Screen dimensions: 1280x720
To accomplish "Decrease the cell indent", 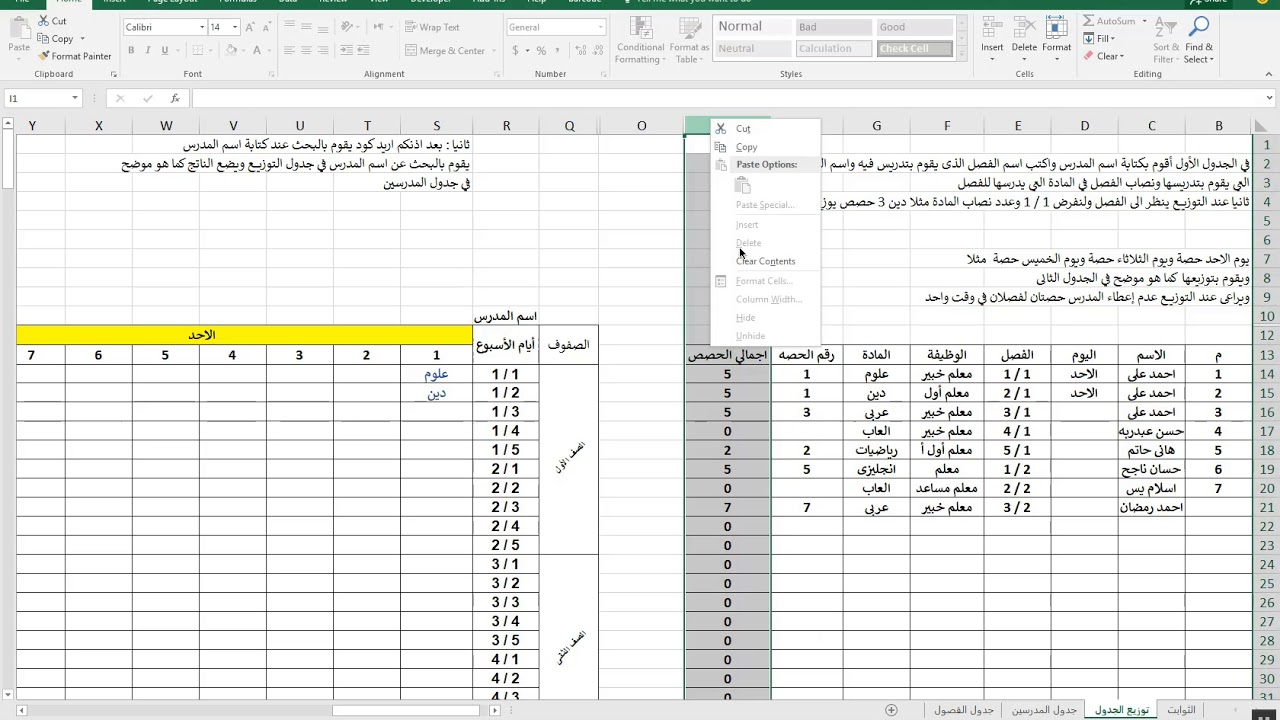I will tap(348, 50).
